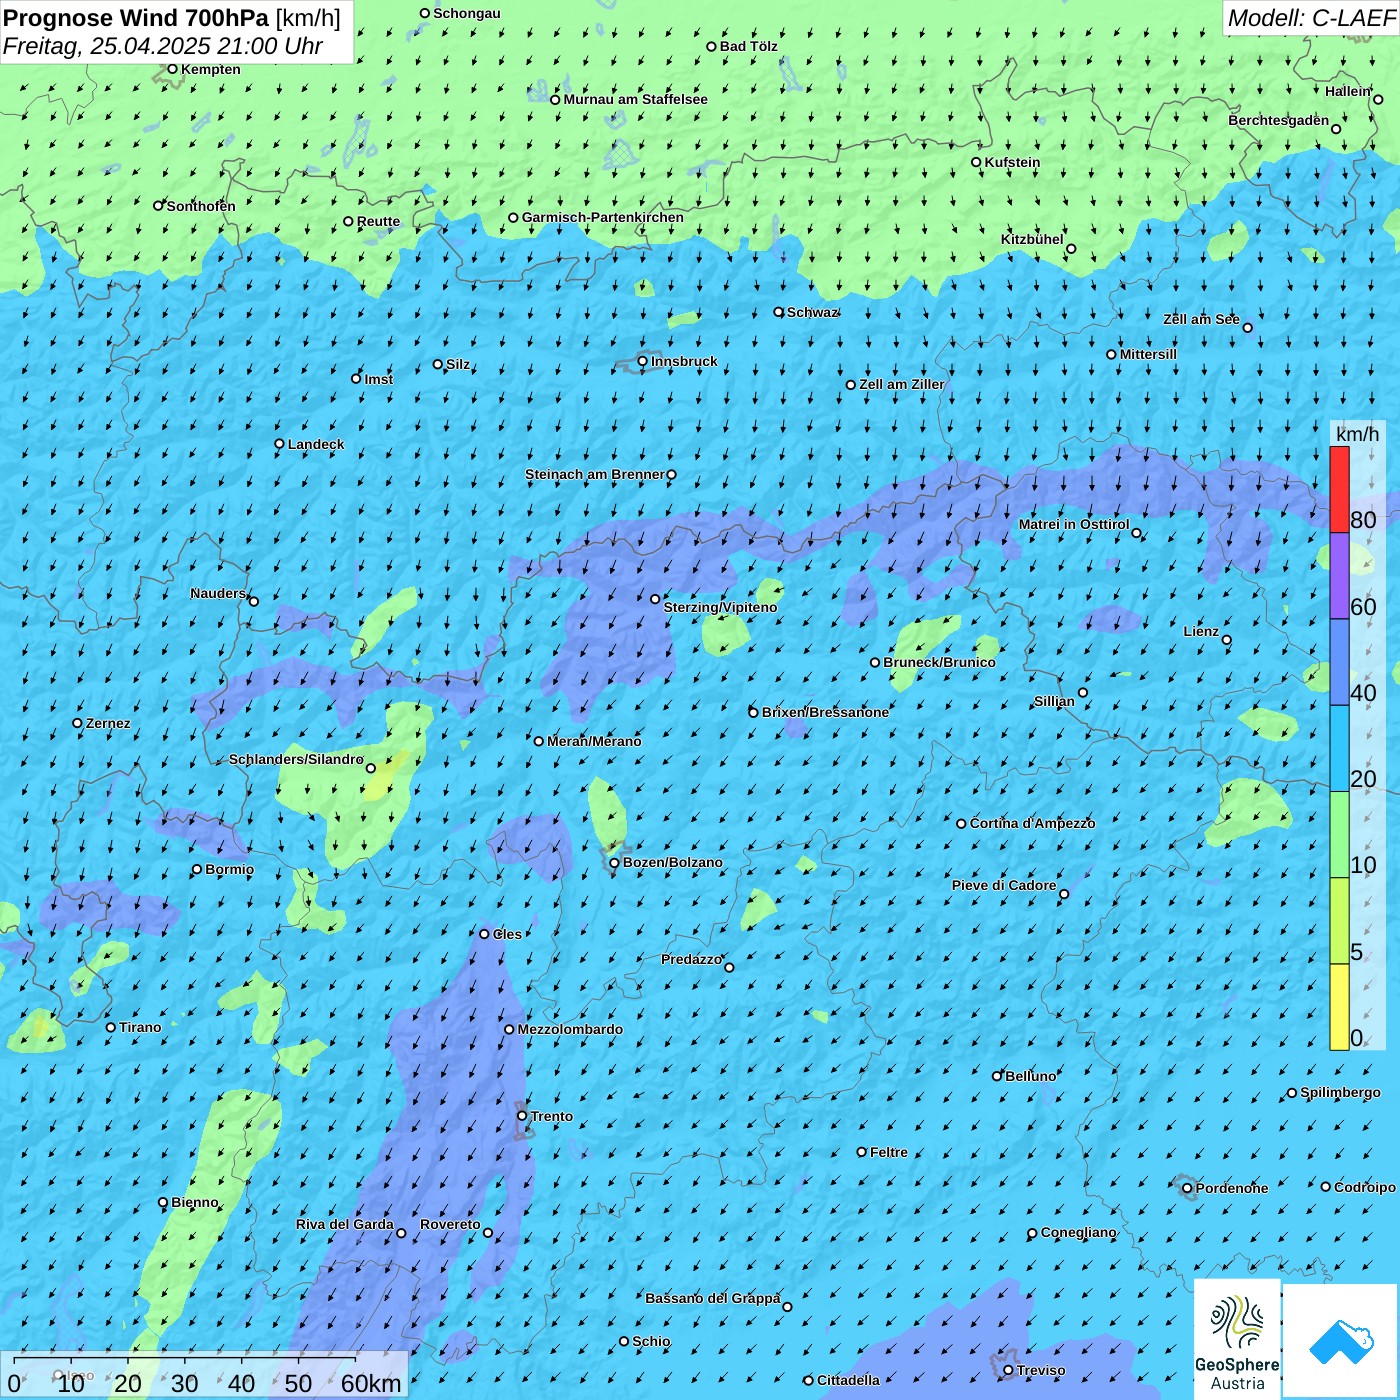The height and width of the screenshot is (1400, 1400).
Task: Click the 'Sonthofen' label
Action: [201, 206]
